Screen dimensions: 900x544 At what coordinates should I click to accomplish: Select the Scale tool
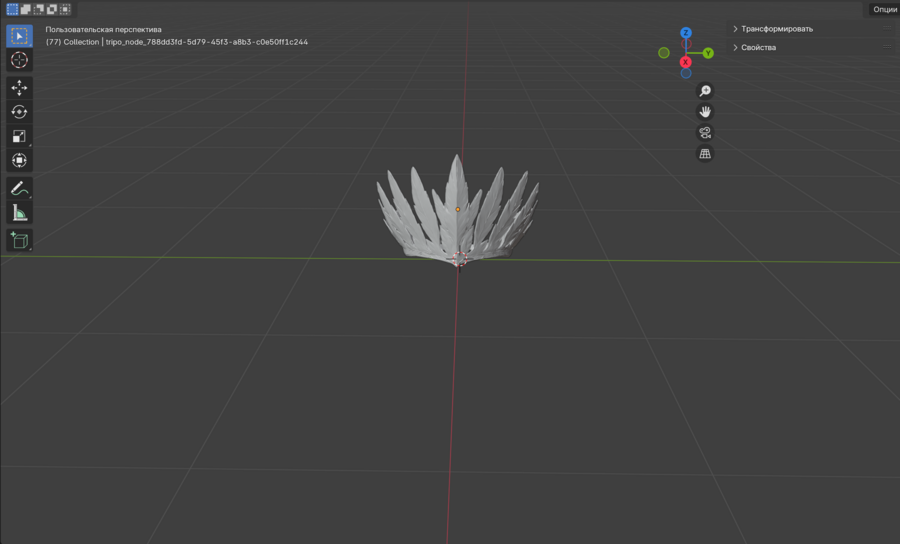(19, 136)
